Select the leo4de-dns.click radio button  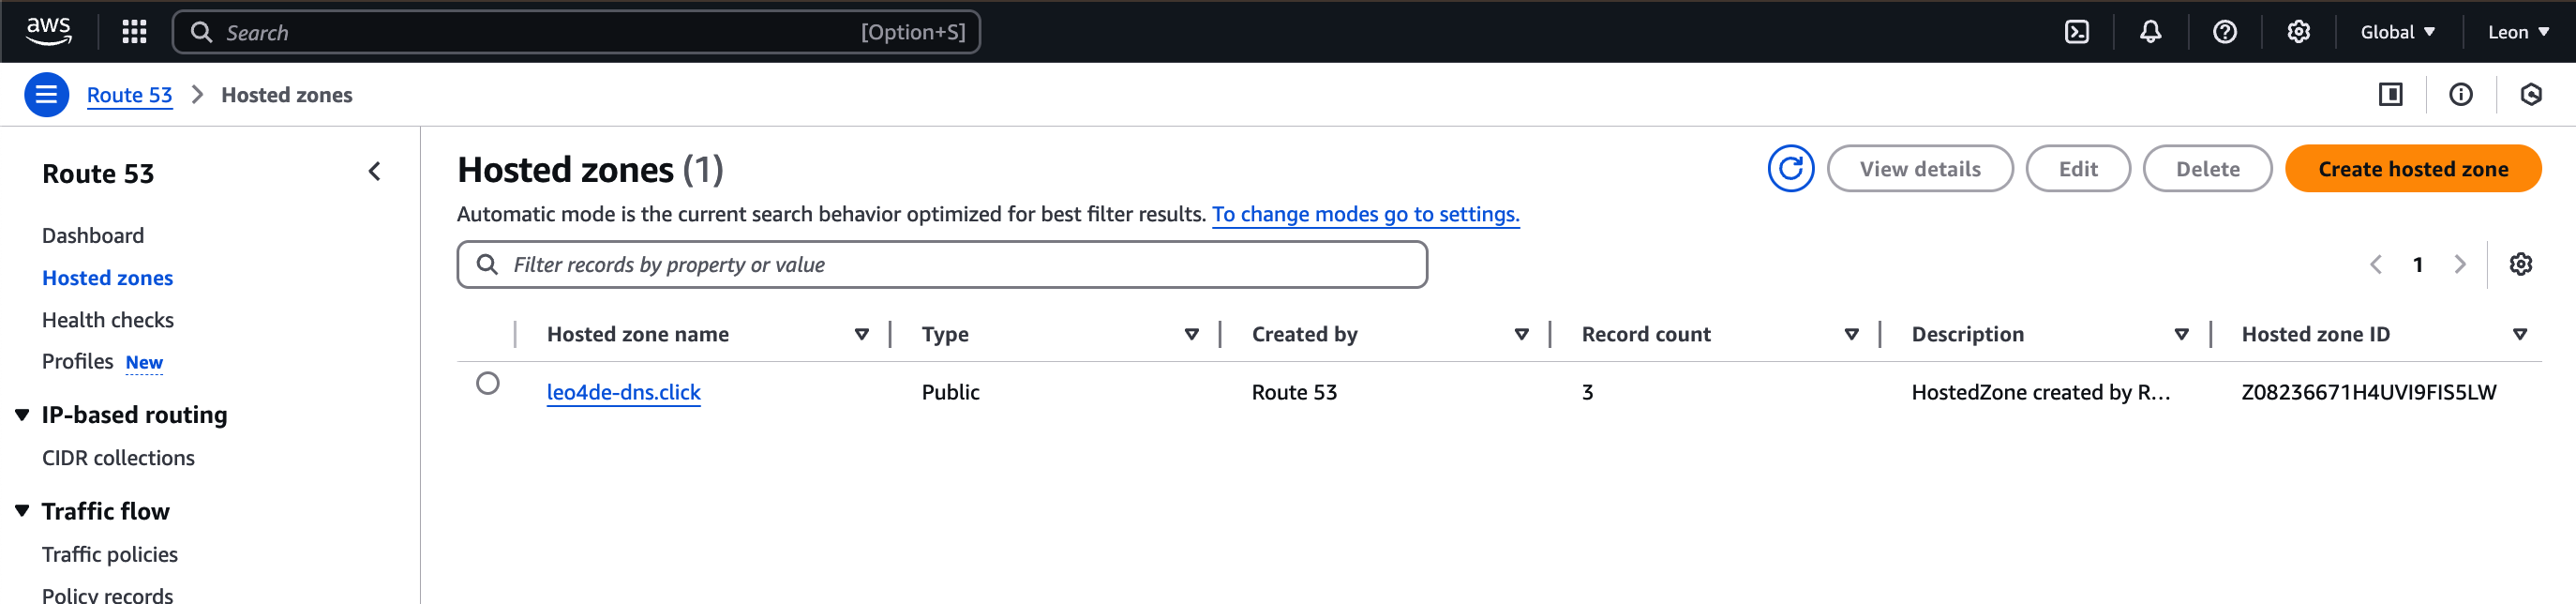tap(488, 384)
